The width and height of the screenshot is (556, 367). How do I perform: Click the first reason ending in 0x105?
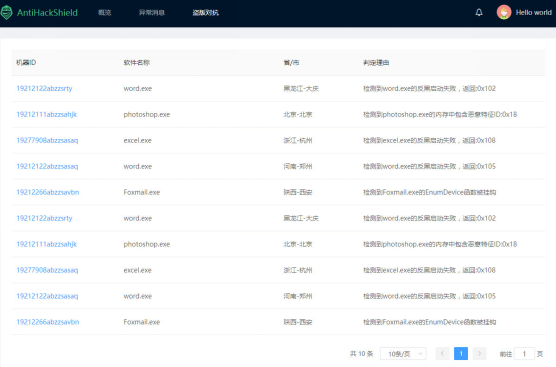(429, 166)
